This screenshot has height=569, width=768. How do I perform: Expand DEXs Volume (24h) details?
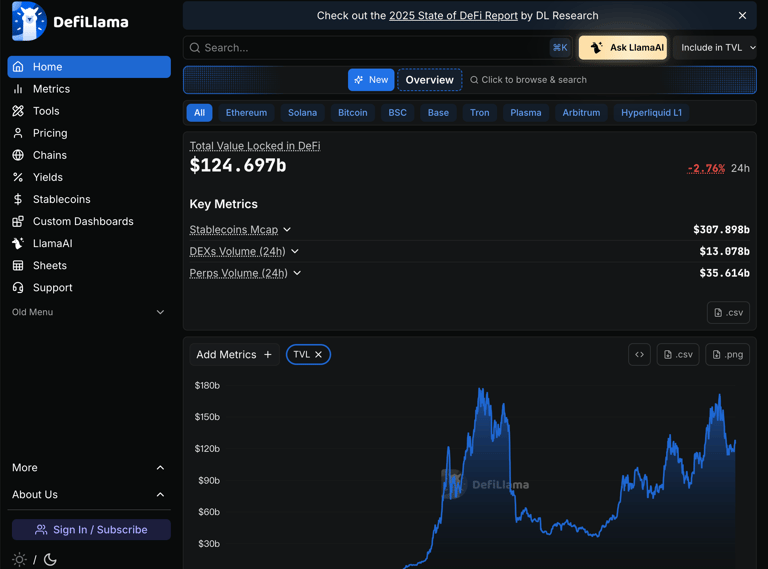point(295,251)
